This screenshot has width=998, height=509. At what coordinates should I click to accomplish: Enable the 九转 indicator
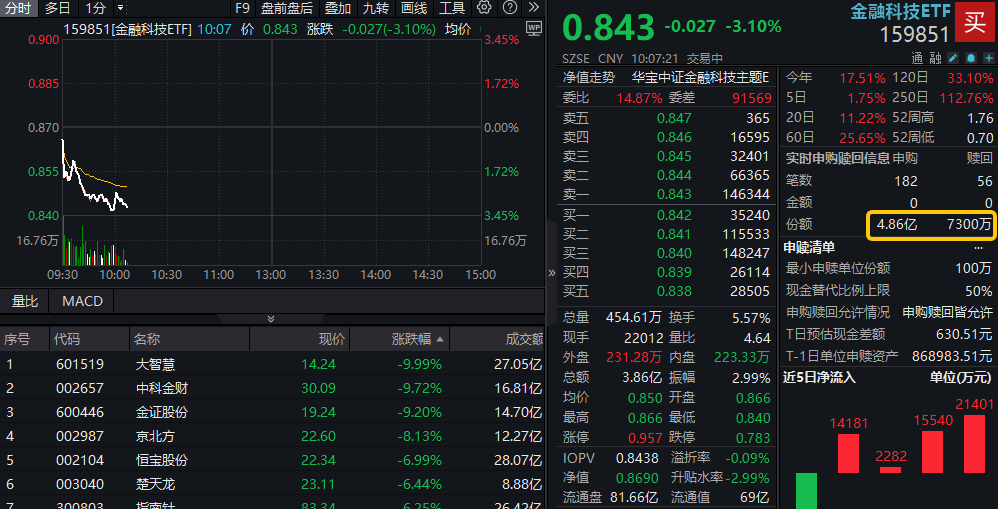tap(376, 8)
